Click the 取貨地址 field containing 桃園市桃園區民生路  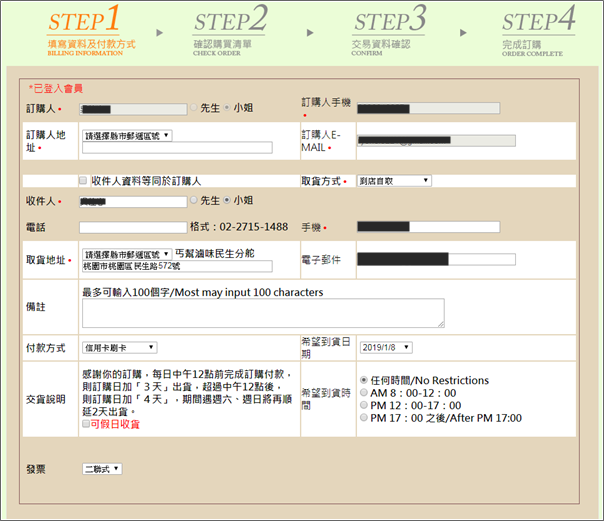pyautogui.click(x=177, y=267)
